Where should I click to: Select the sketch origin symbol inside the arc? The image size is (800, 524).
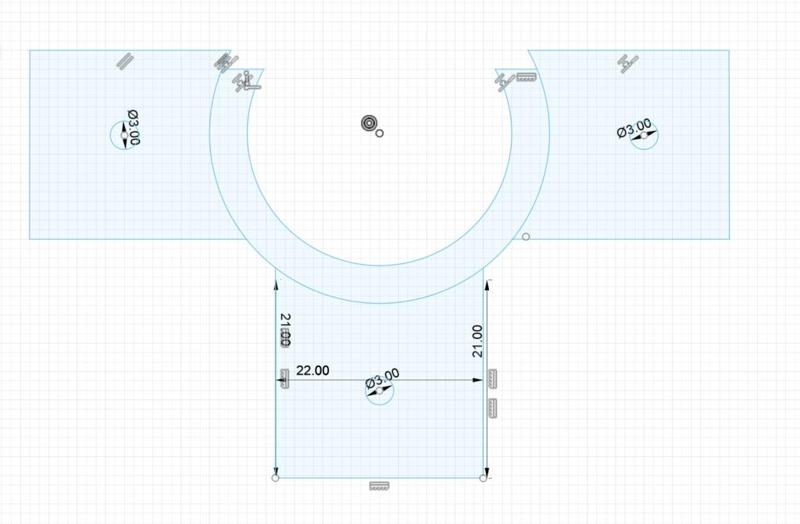tap(369, 123)
